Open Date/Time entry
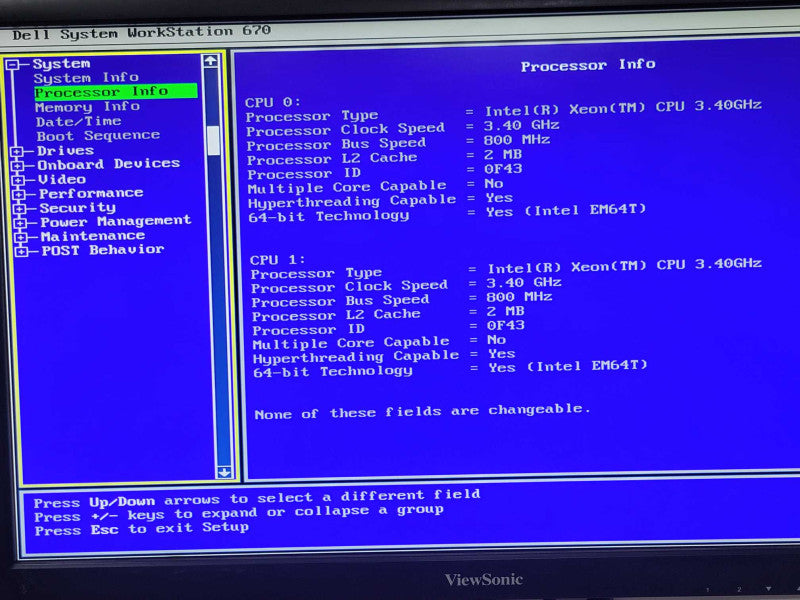This screenshot has height=600, width=800. pos(79,122)
